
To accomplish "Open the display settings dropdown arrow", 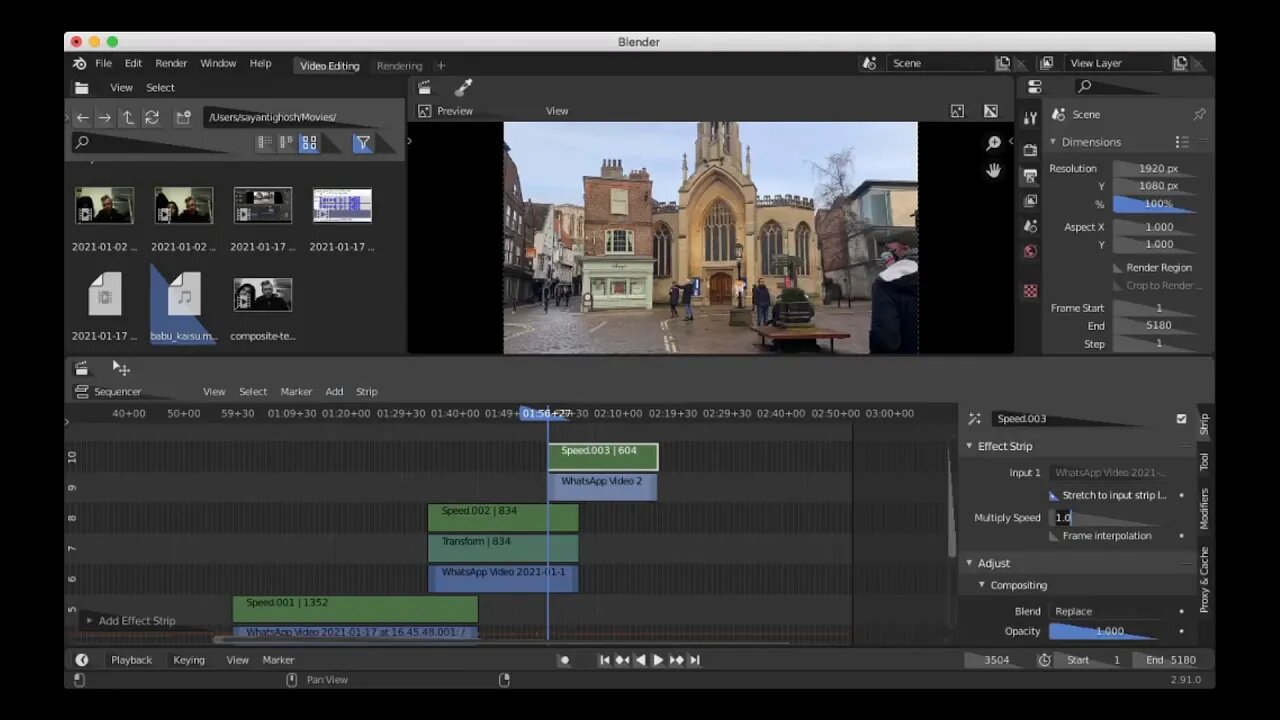I will (331, 143).
